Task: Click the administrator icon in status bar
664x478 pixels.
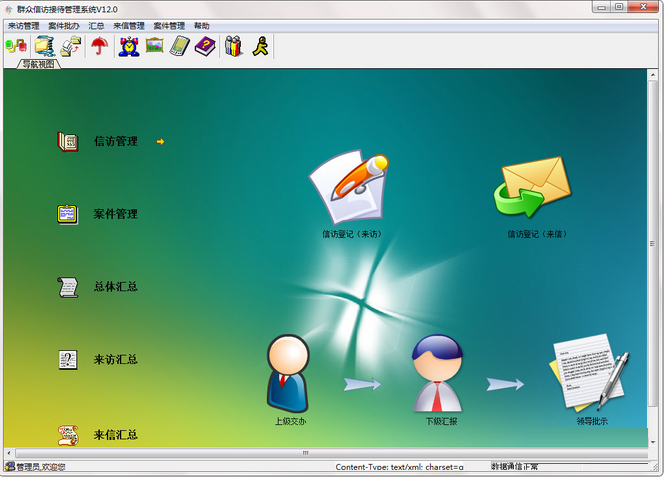Action: 10,467
